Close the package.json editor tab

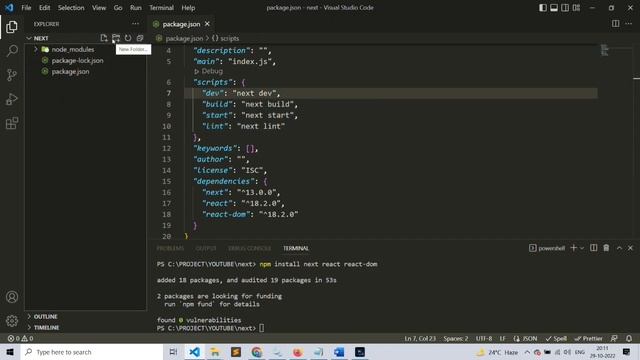[207, 24]
